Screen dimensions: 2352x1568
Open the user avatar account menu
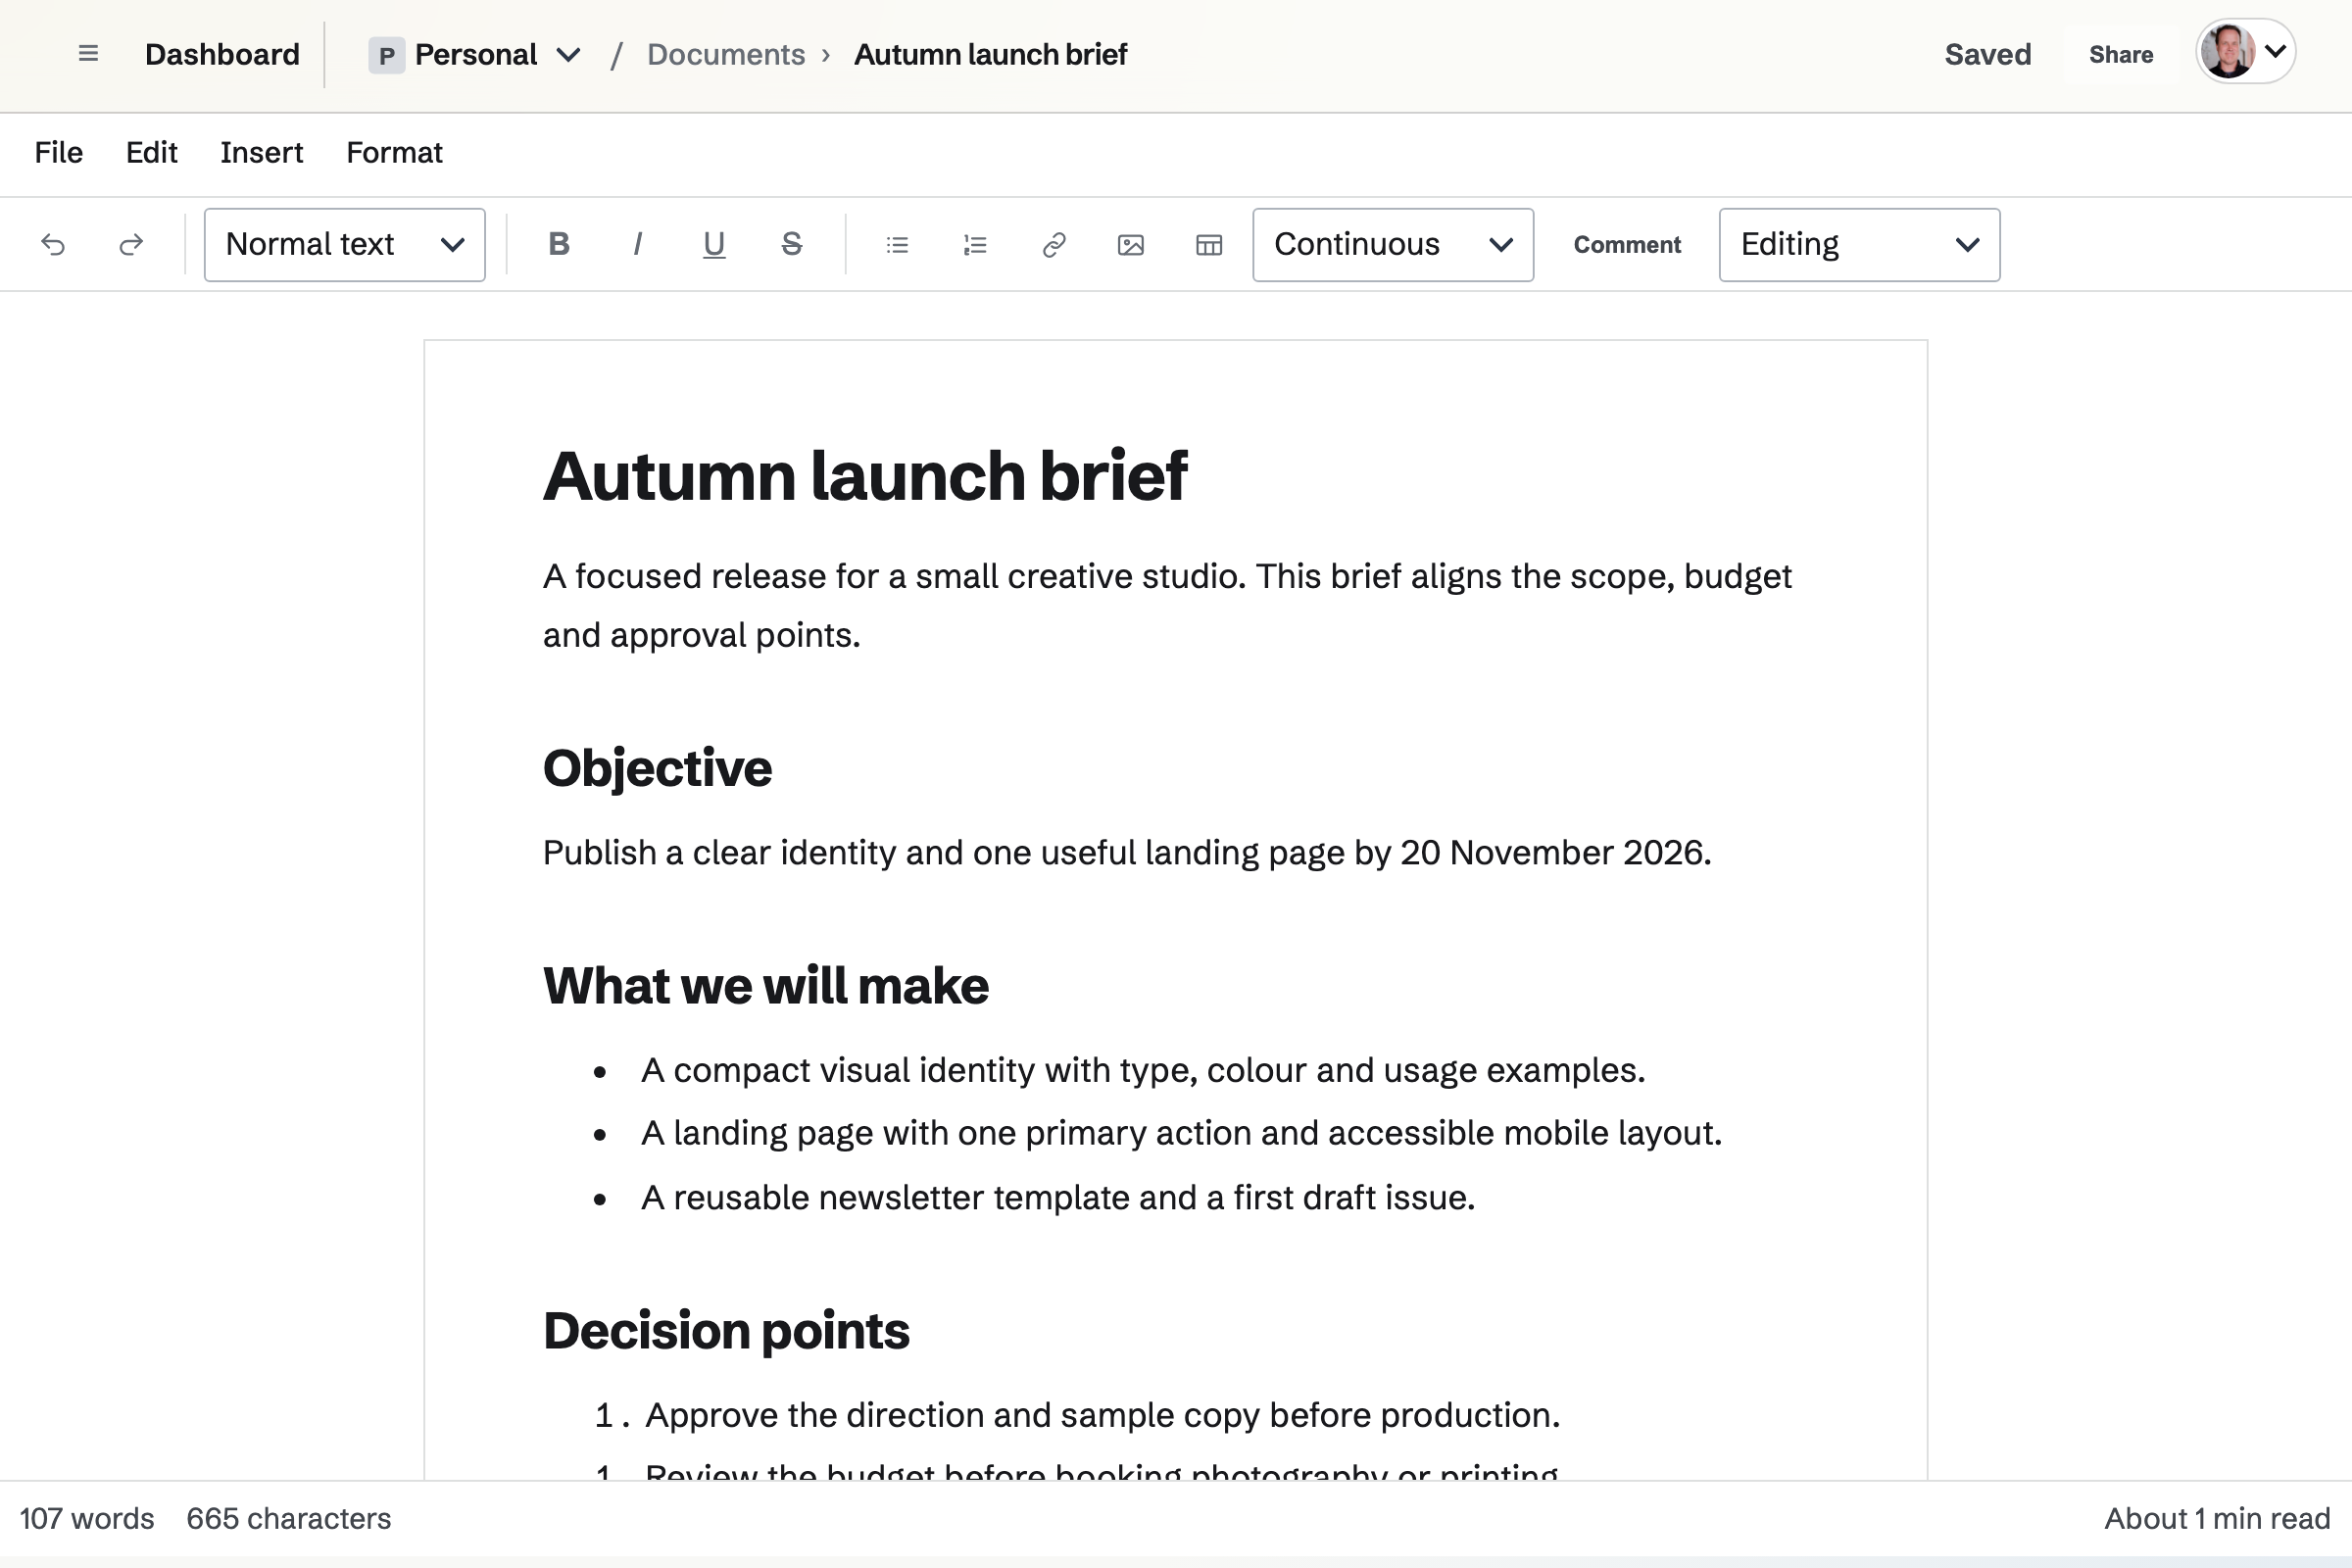point(2245,51)
